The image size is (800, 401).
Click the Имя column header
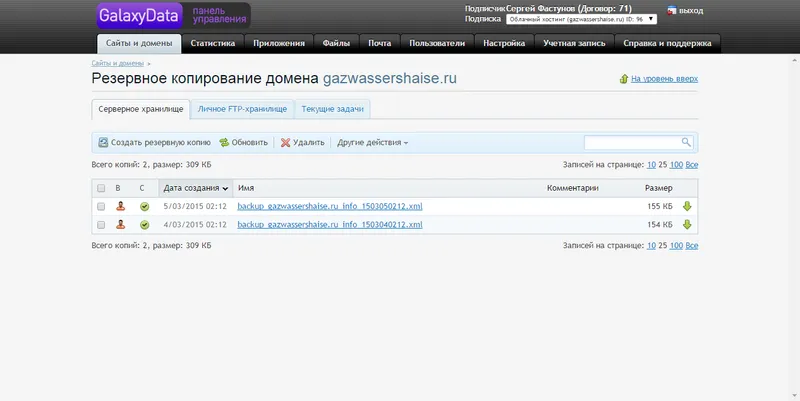246,188
